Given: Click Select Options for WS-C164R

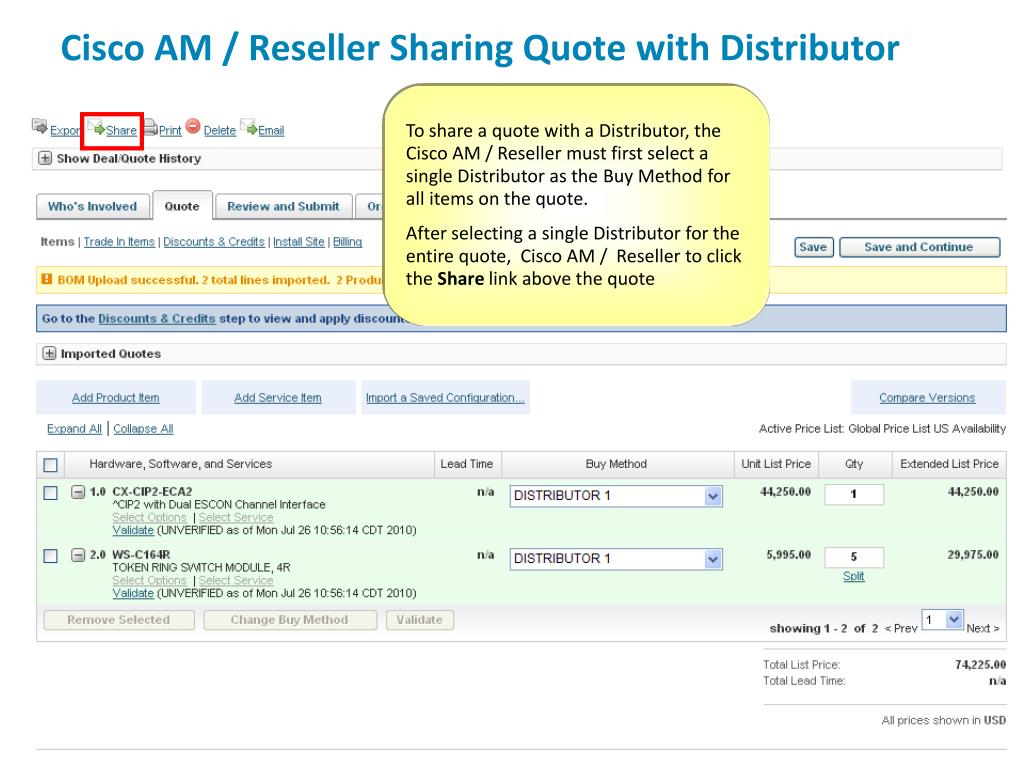Looking at the screenshot, I should point(150,580).
